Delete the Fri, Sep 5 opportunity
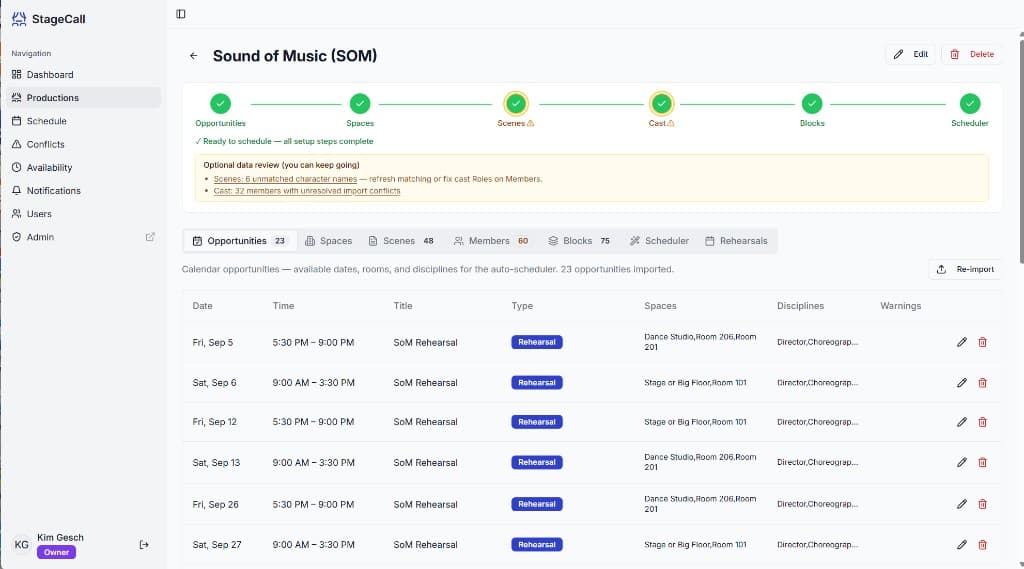 click(x=982, y=342)
